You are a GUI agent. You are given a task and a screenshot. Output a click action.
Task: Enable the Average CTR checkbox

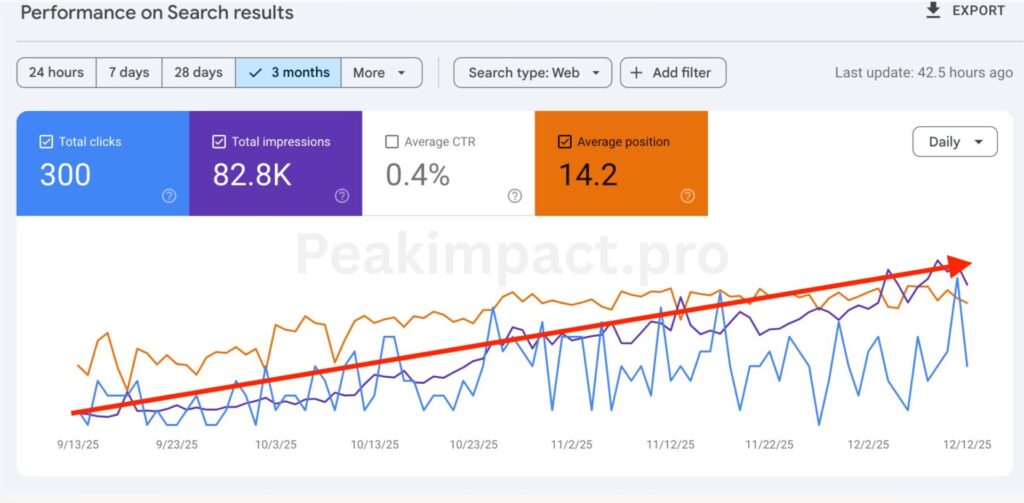[x=392, y=142]
